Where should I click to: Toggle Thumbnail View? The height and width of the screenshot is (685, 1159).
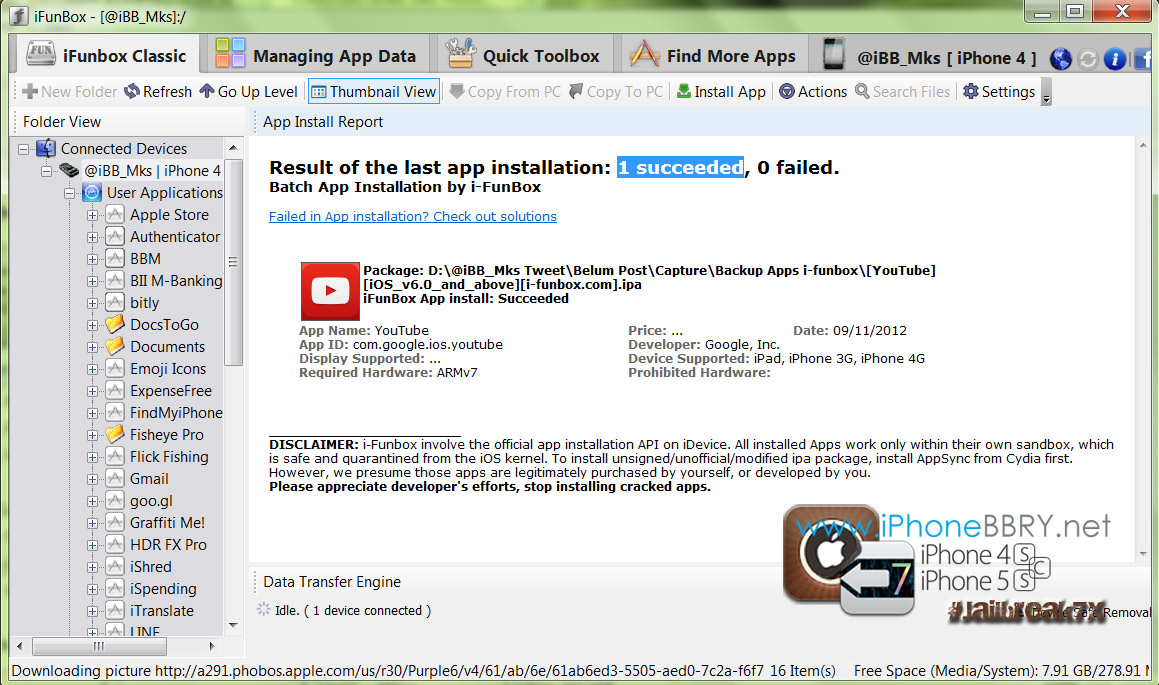pyautogui.click(x=374, y=92)
